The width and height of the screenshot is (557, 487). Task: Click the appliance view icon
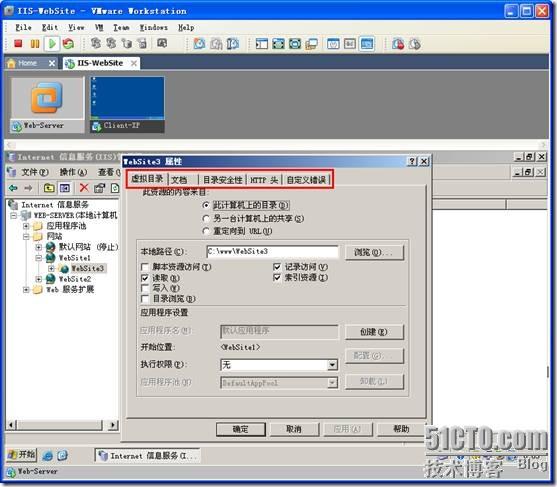point(350,44)
